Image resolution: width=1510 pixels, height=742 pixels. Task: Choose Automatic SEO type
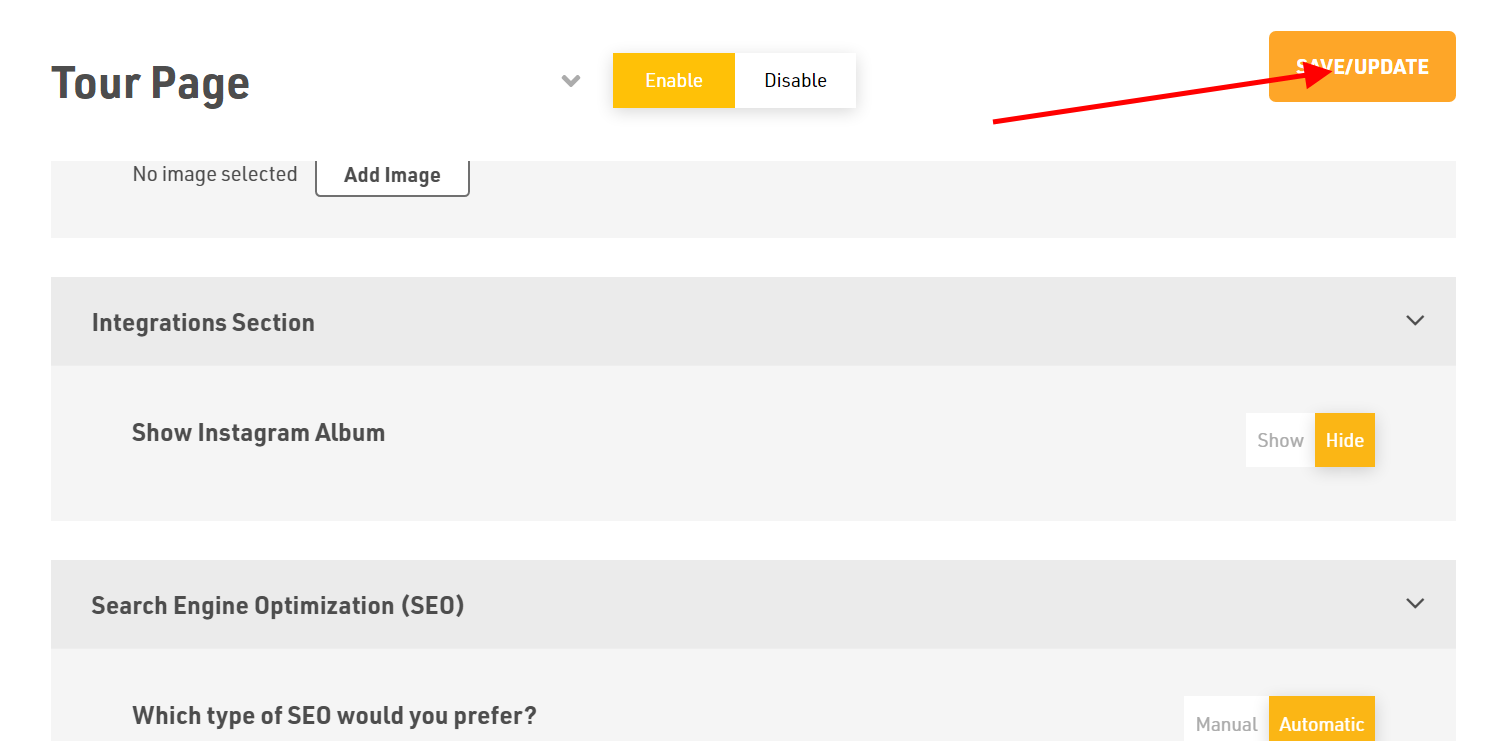point(1322,723)
